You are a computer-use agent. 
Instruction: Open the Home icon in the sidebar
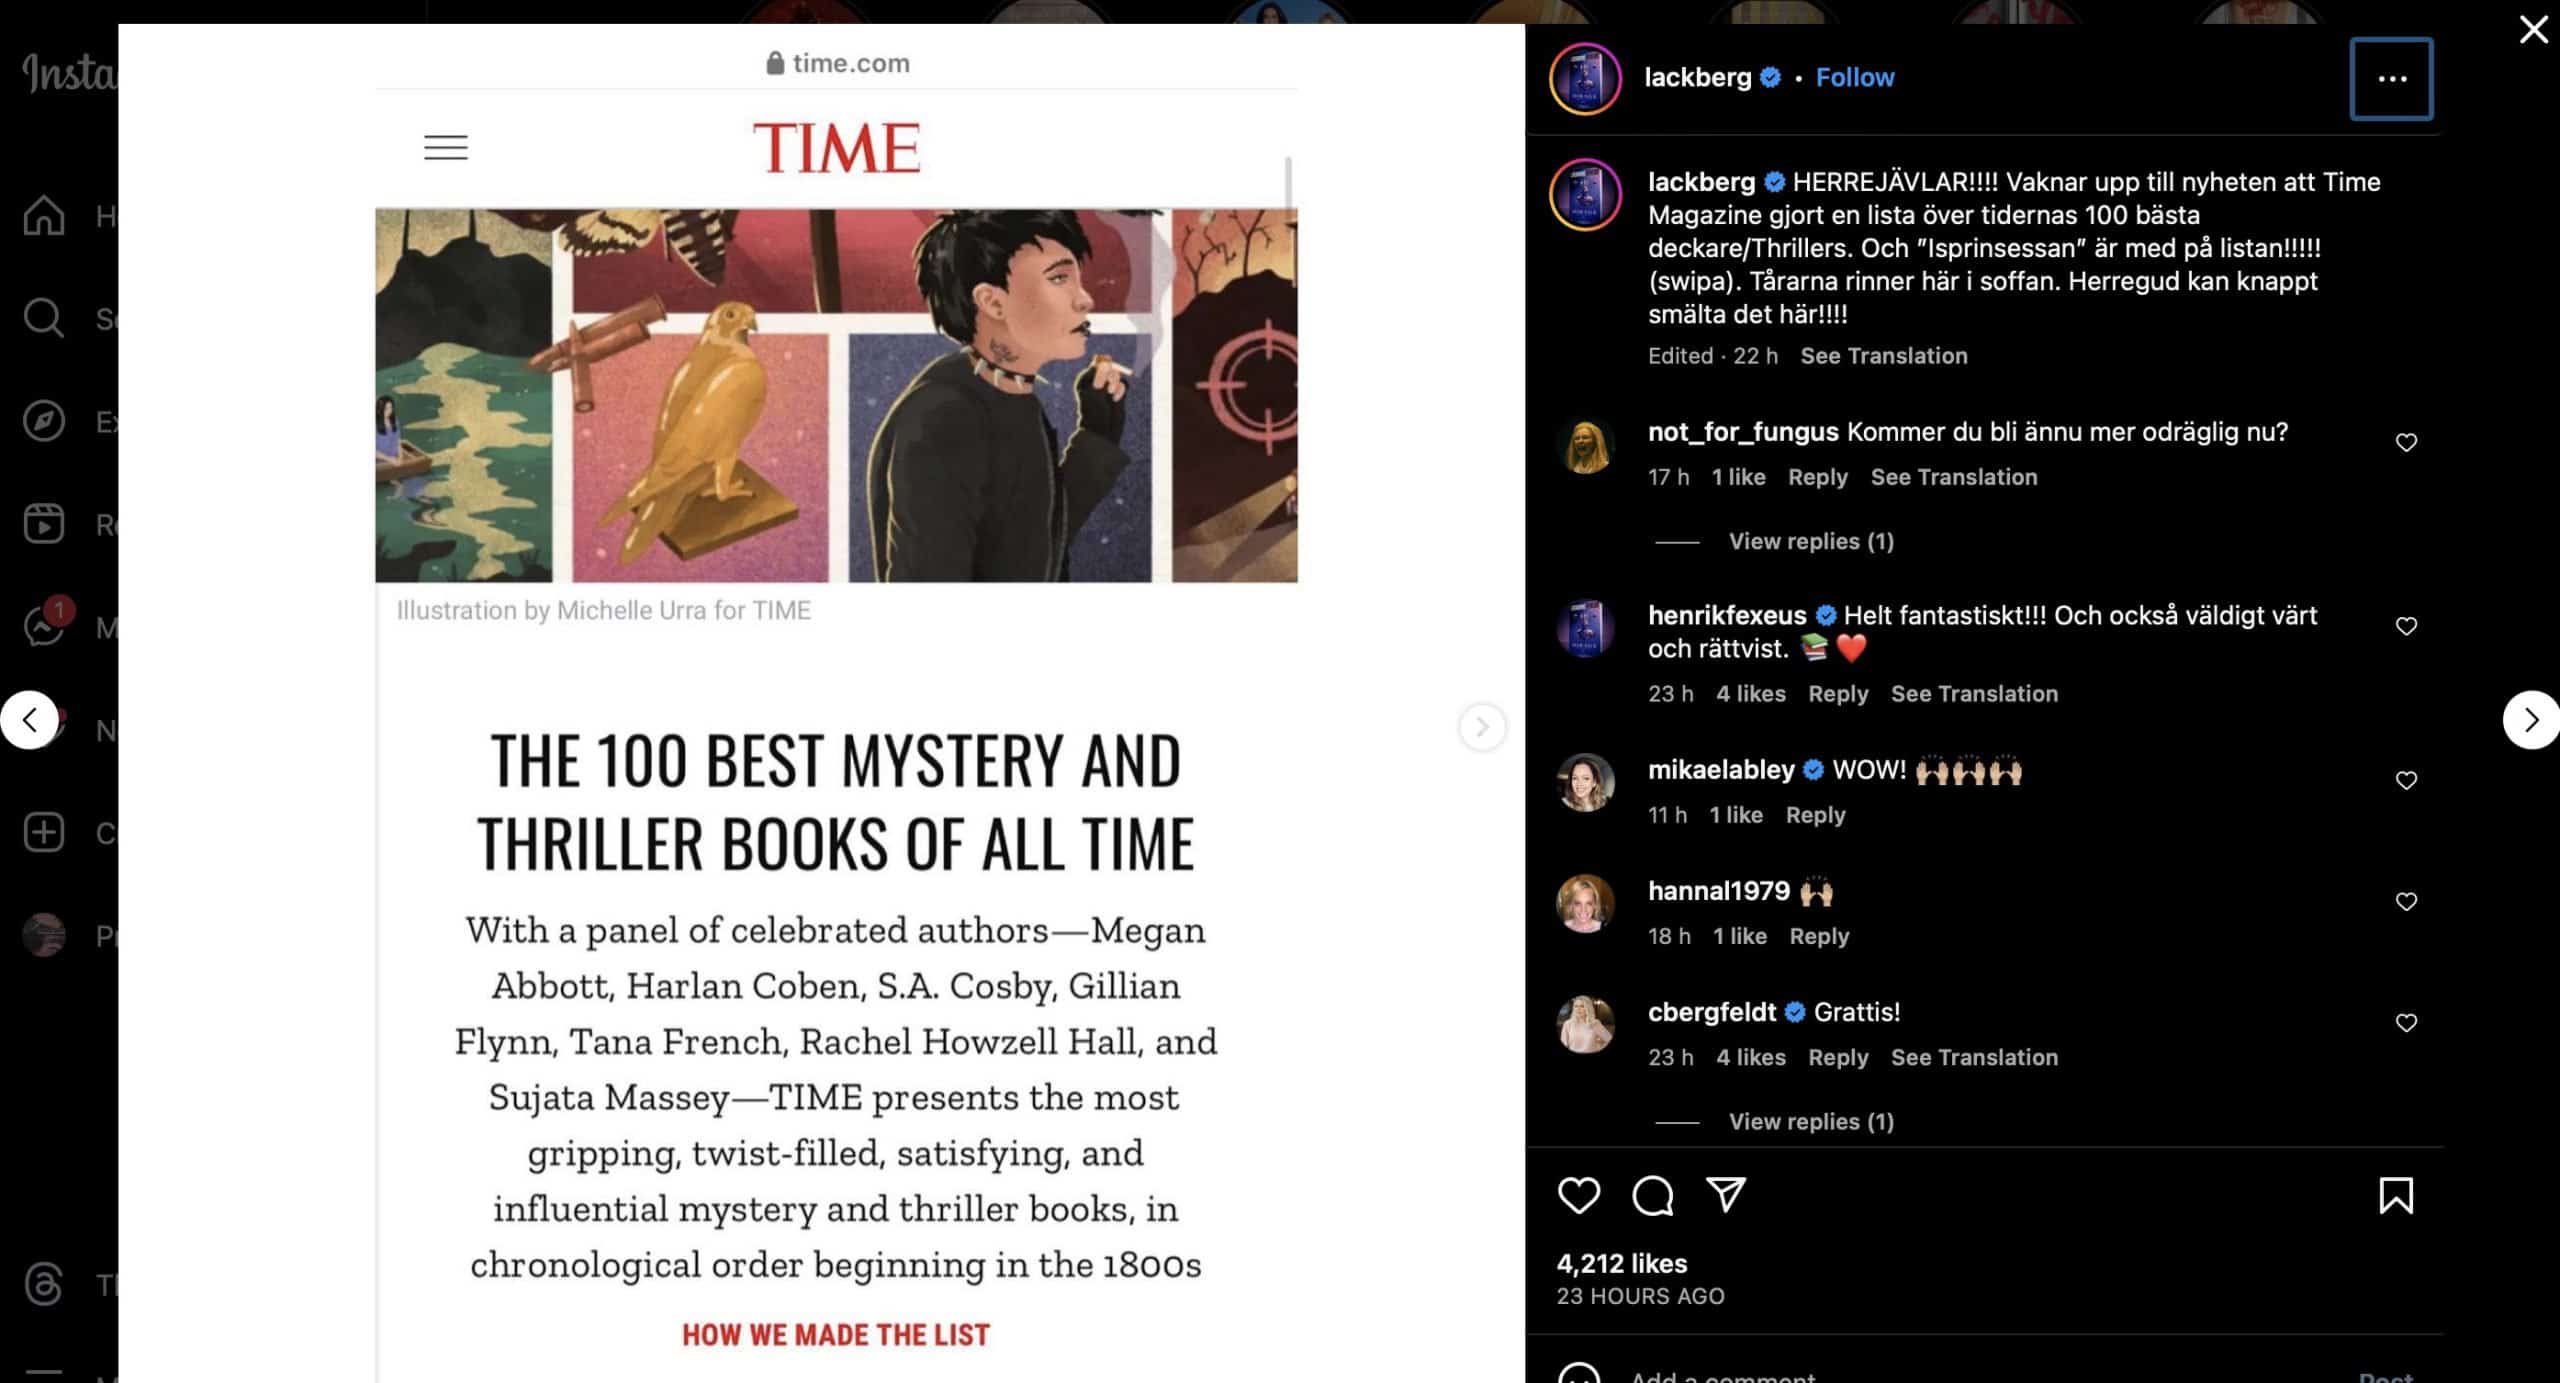[44, 216]
